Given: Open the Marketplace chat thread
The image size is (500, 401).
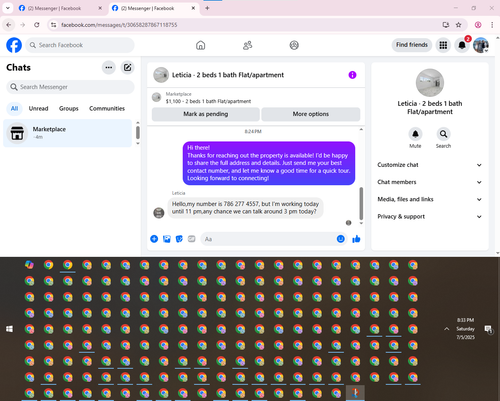Looking at the screenshot, I should click(x=67, y=133).
